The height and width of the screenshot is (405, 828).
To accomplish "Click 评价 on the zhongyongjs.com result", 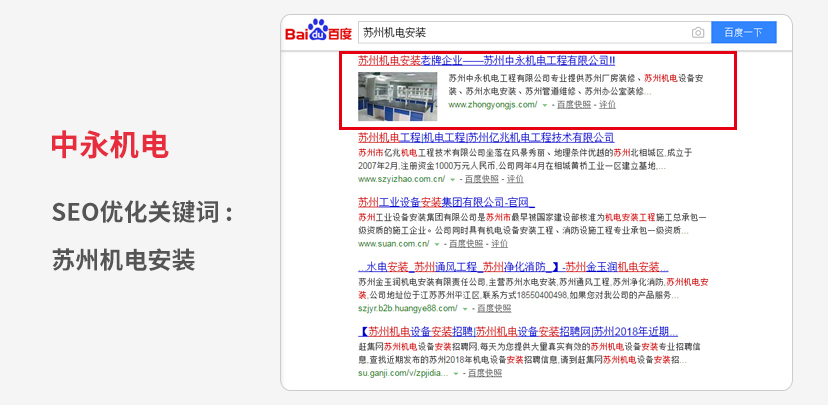I will 607,104.
